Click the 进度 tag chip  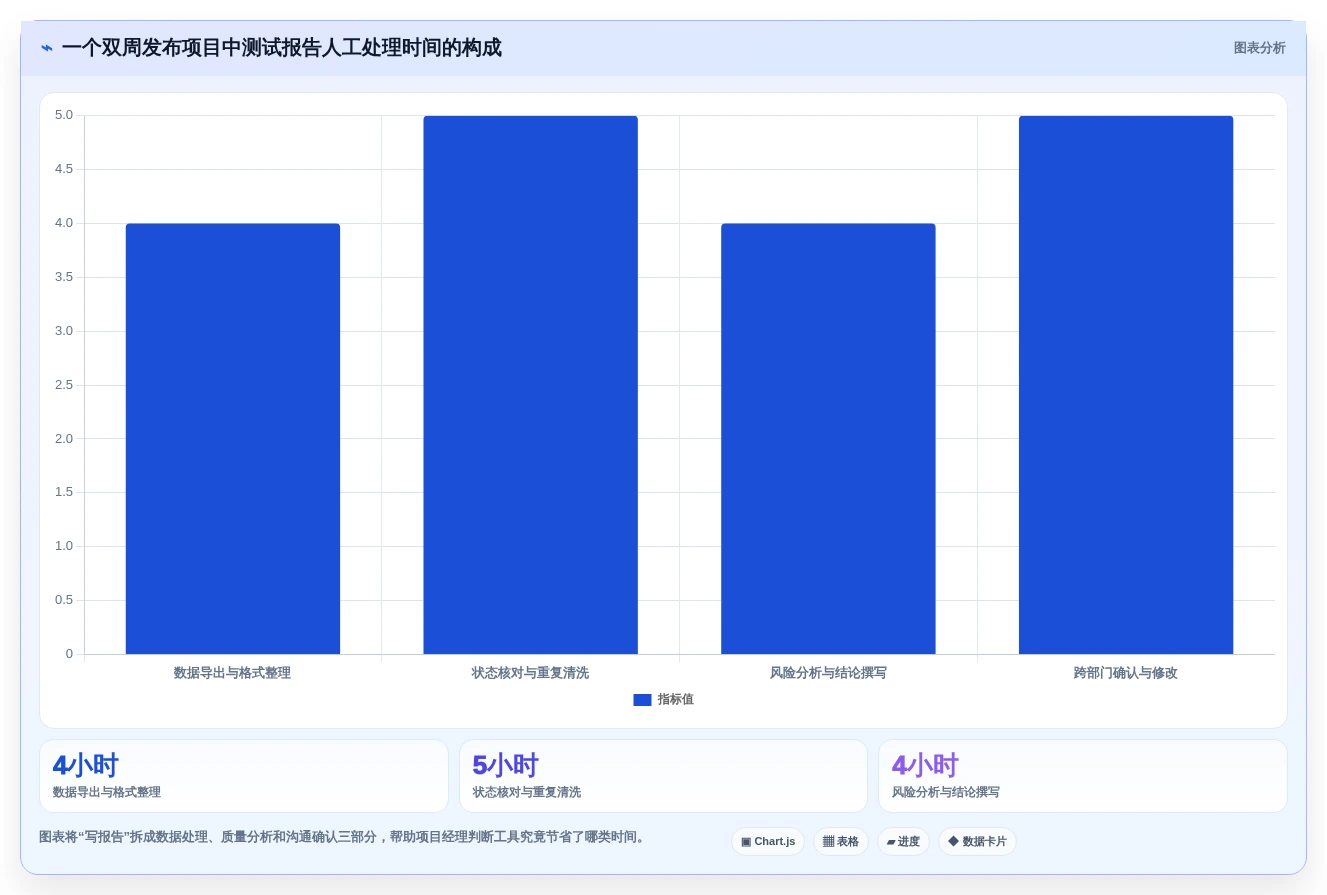point(903,842)
